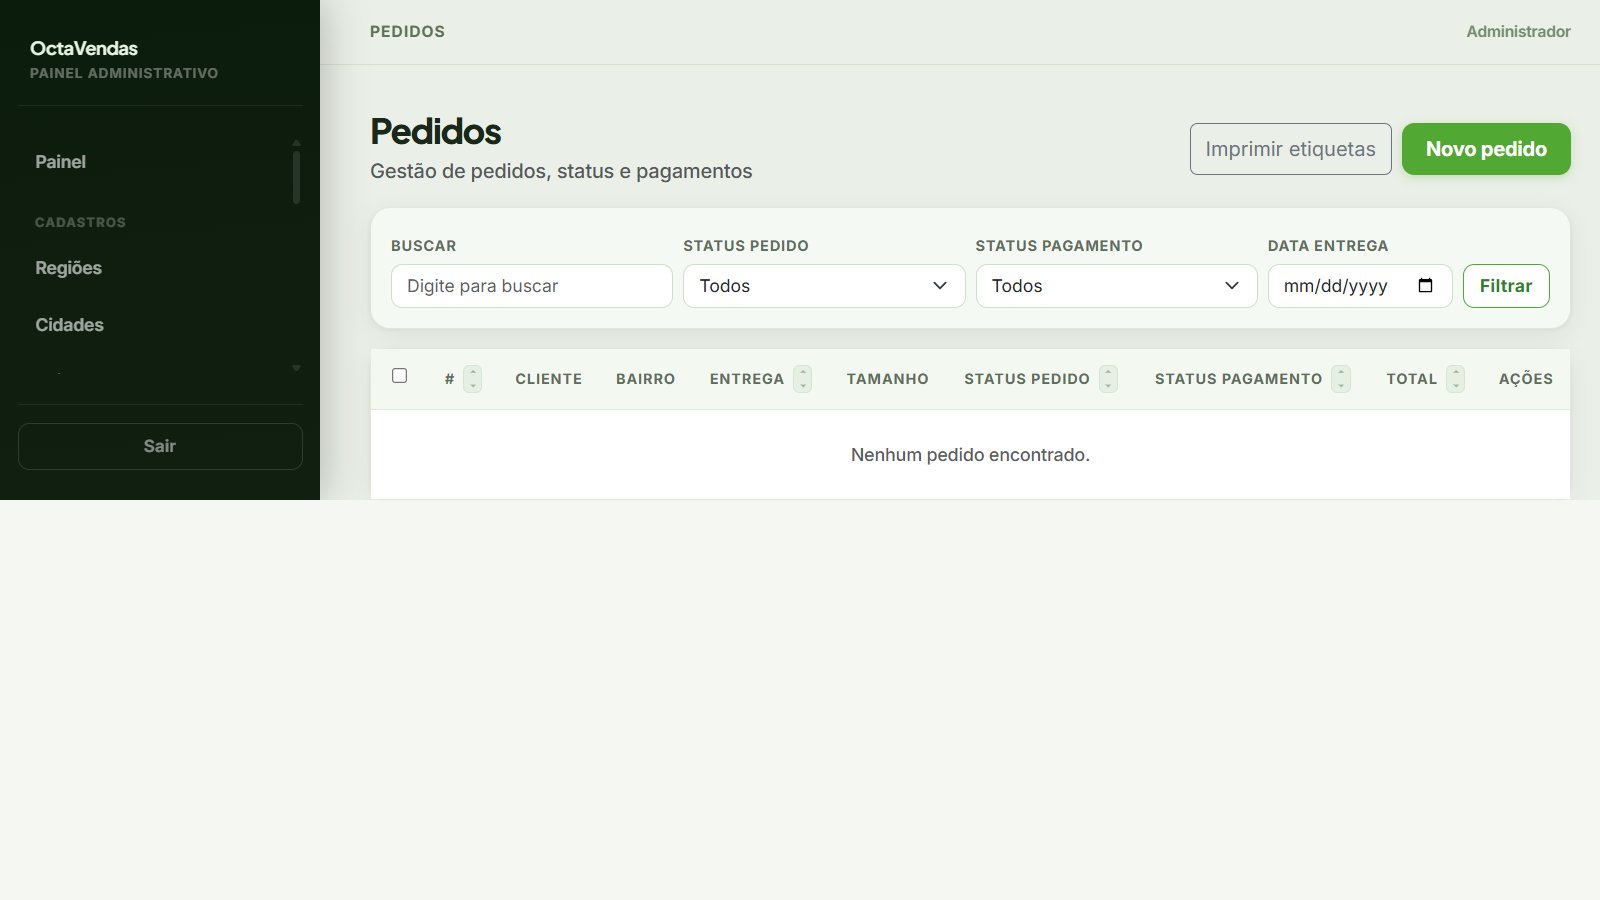Apply filters with the Filtrar button
This screenshot has width=1600, height=900.
[x=1506, y=285]
